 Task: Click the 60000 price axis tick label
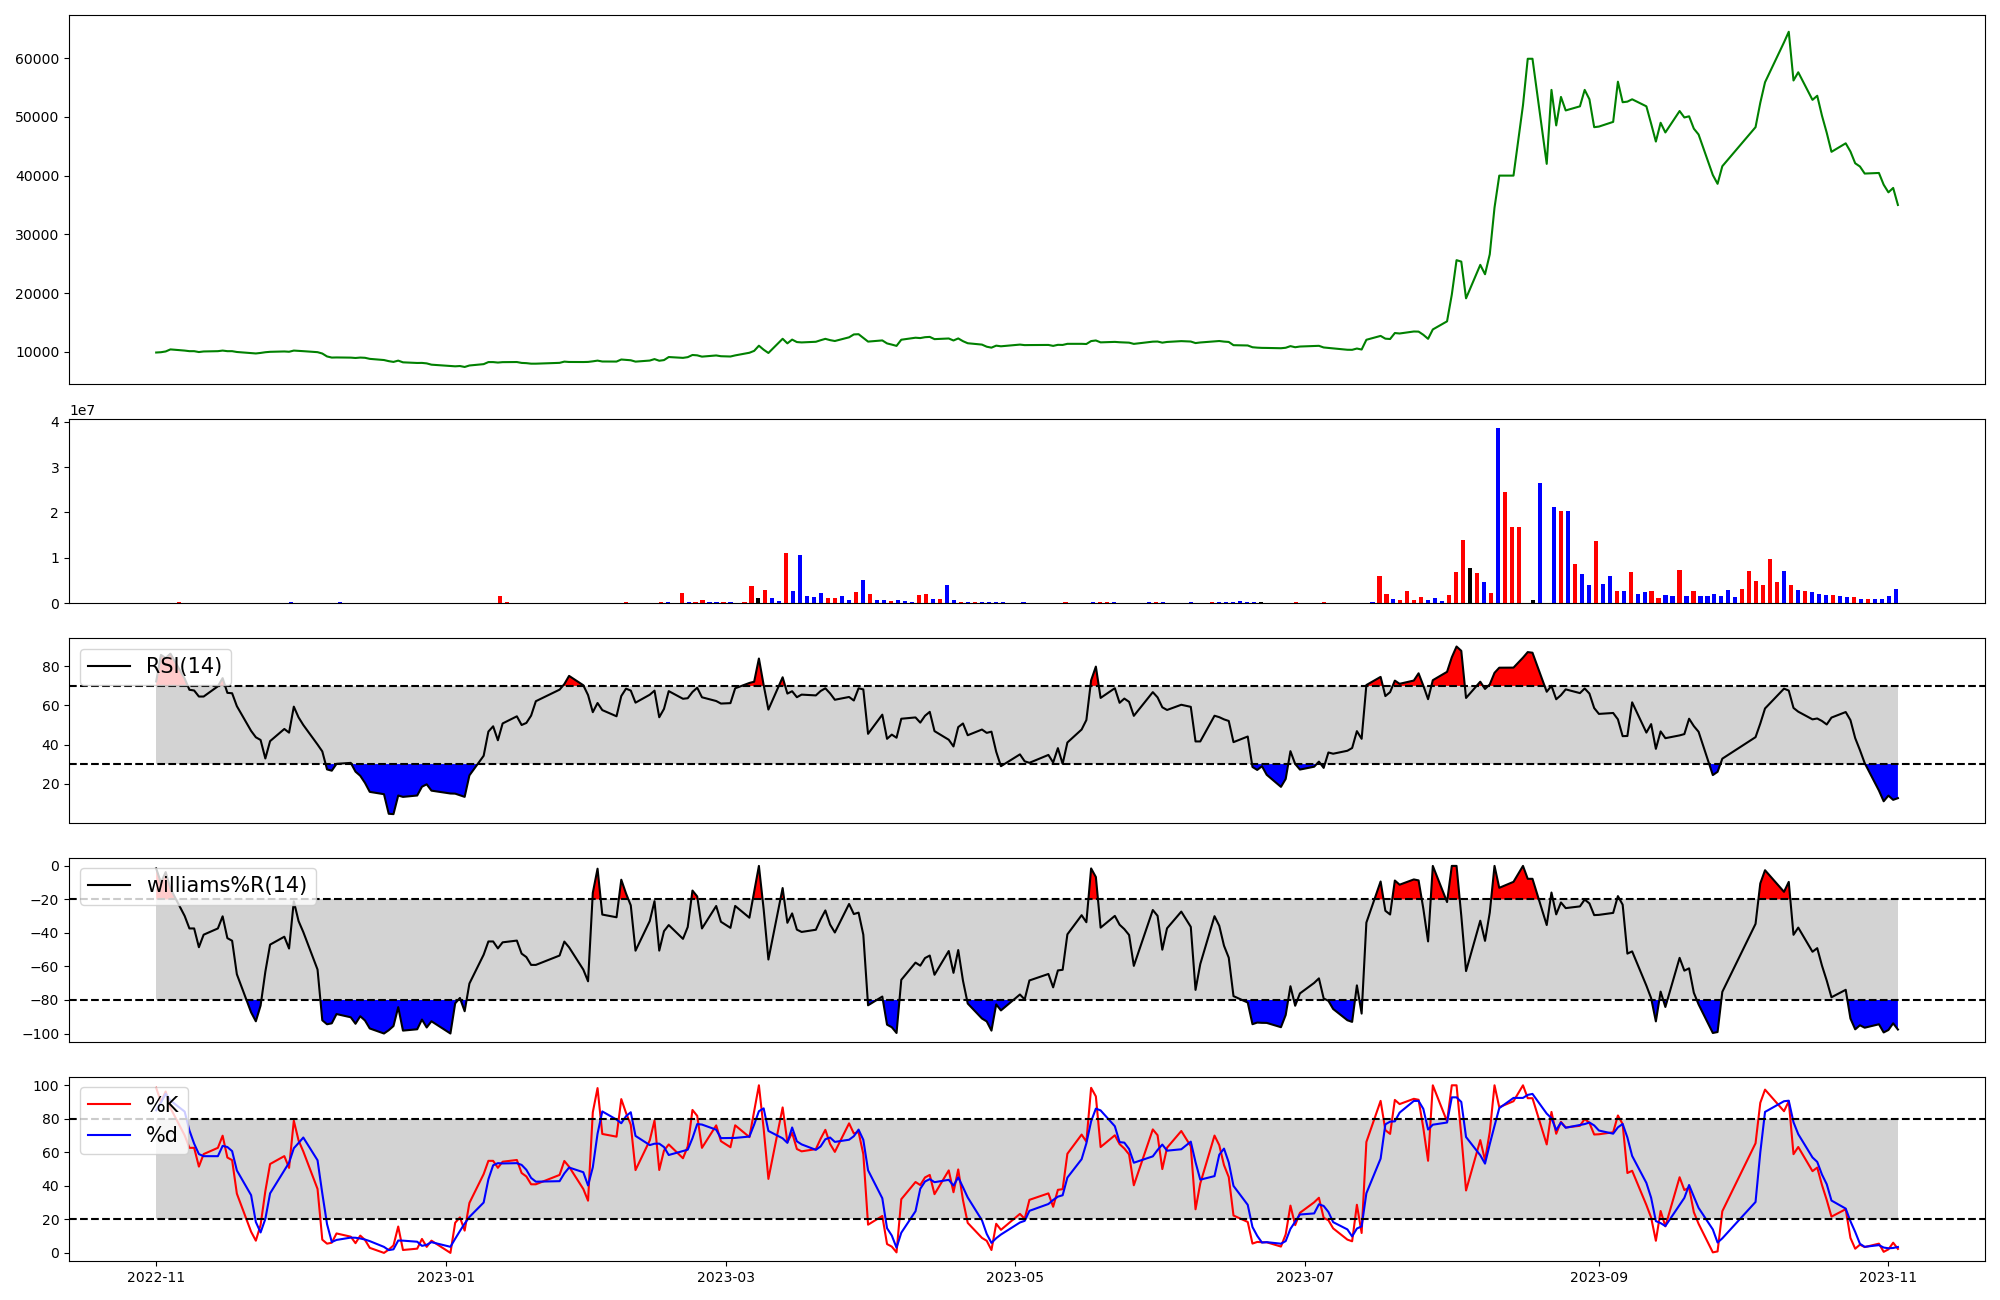coord(37,59)
